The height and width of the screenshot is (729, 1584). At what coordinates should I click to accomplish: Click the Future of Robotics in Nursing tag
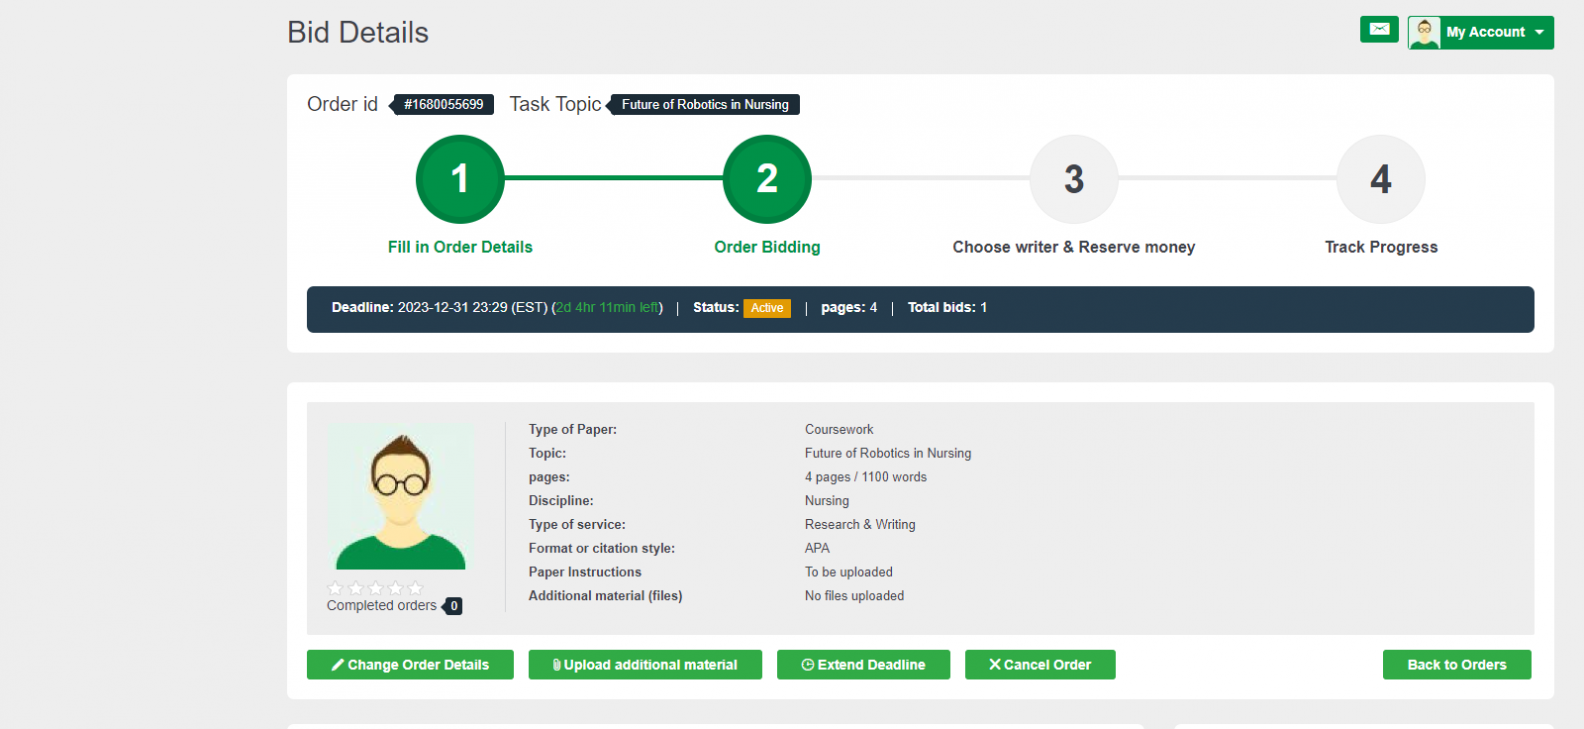pyautogui.click(x=705, y=105)
